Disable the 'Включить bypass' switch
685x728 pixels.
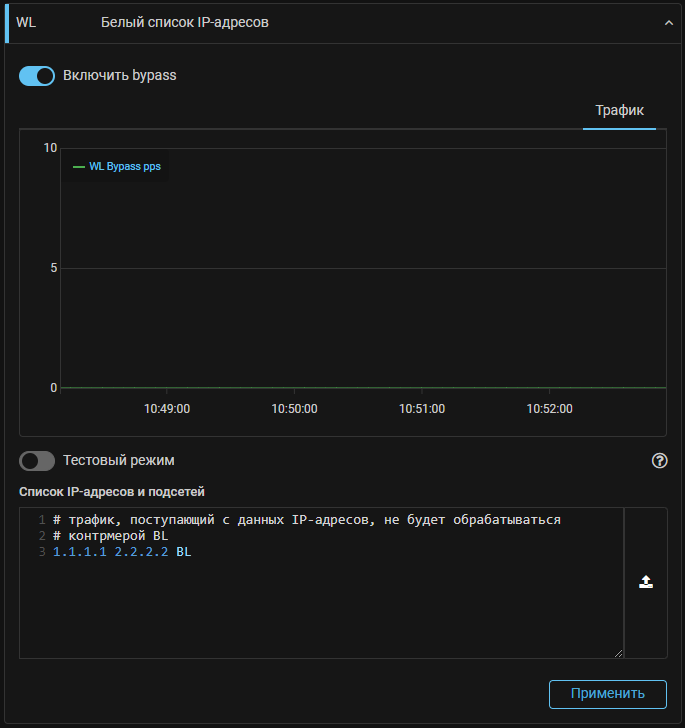(x=37, y=76)
